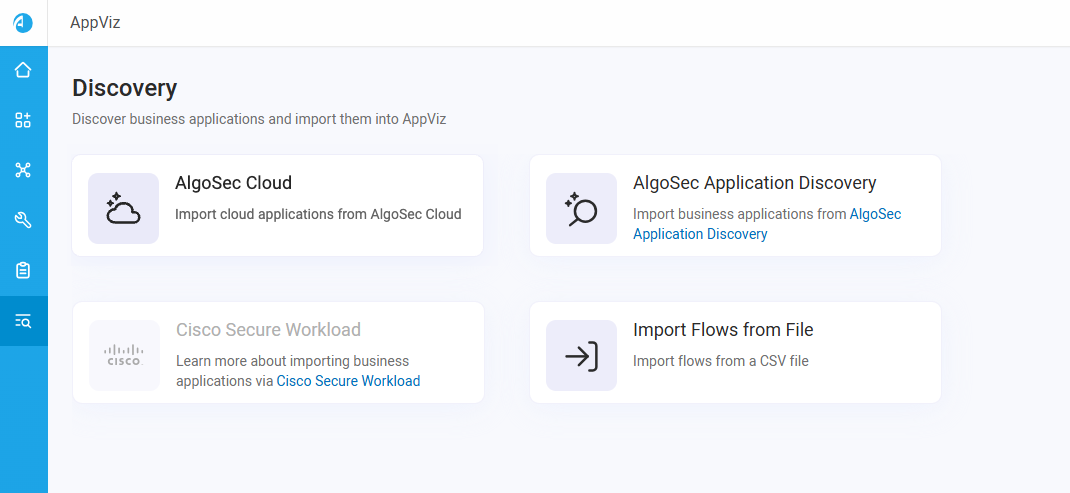The height and width of the screenshot is (493, 1070).
Task: Select the Discovery search-list icon in the sidebar
Action: point(23,321)
